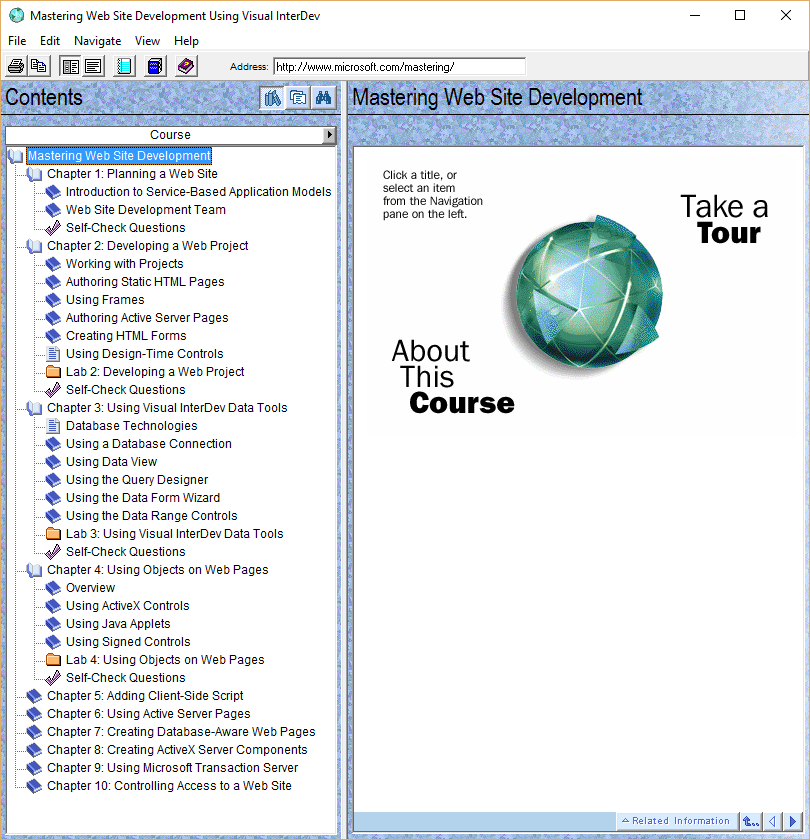Open Introduction to Service-Based Application Models
The width and height of the screenshot is (810, 840).
(x=198, y=192)
